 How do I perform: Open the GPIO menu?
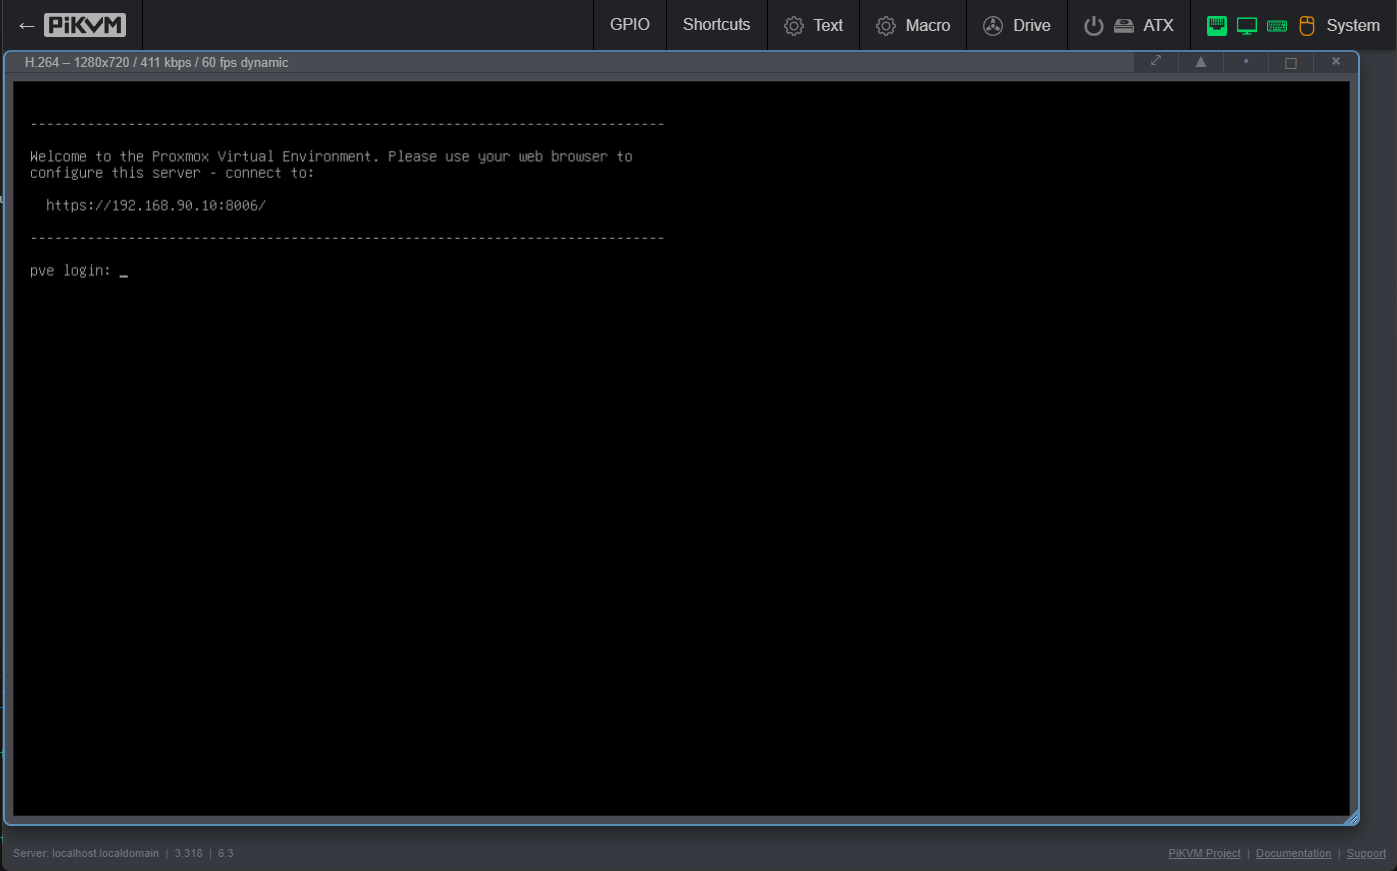point(629,25)
